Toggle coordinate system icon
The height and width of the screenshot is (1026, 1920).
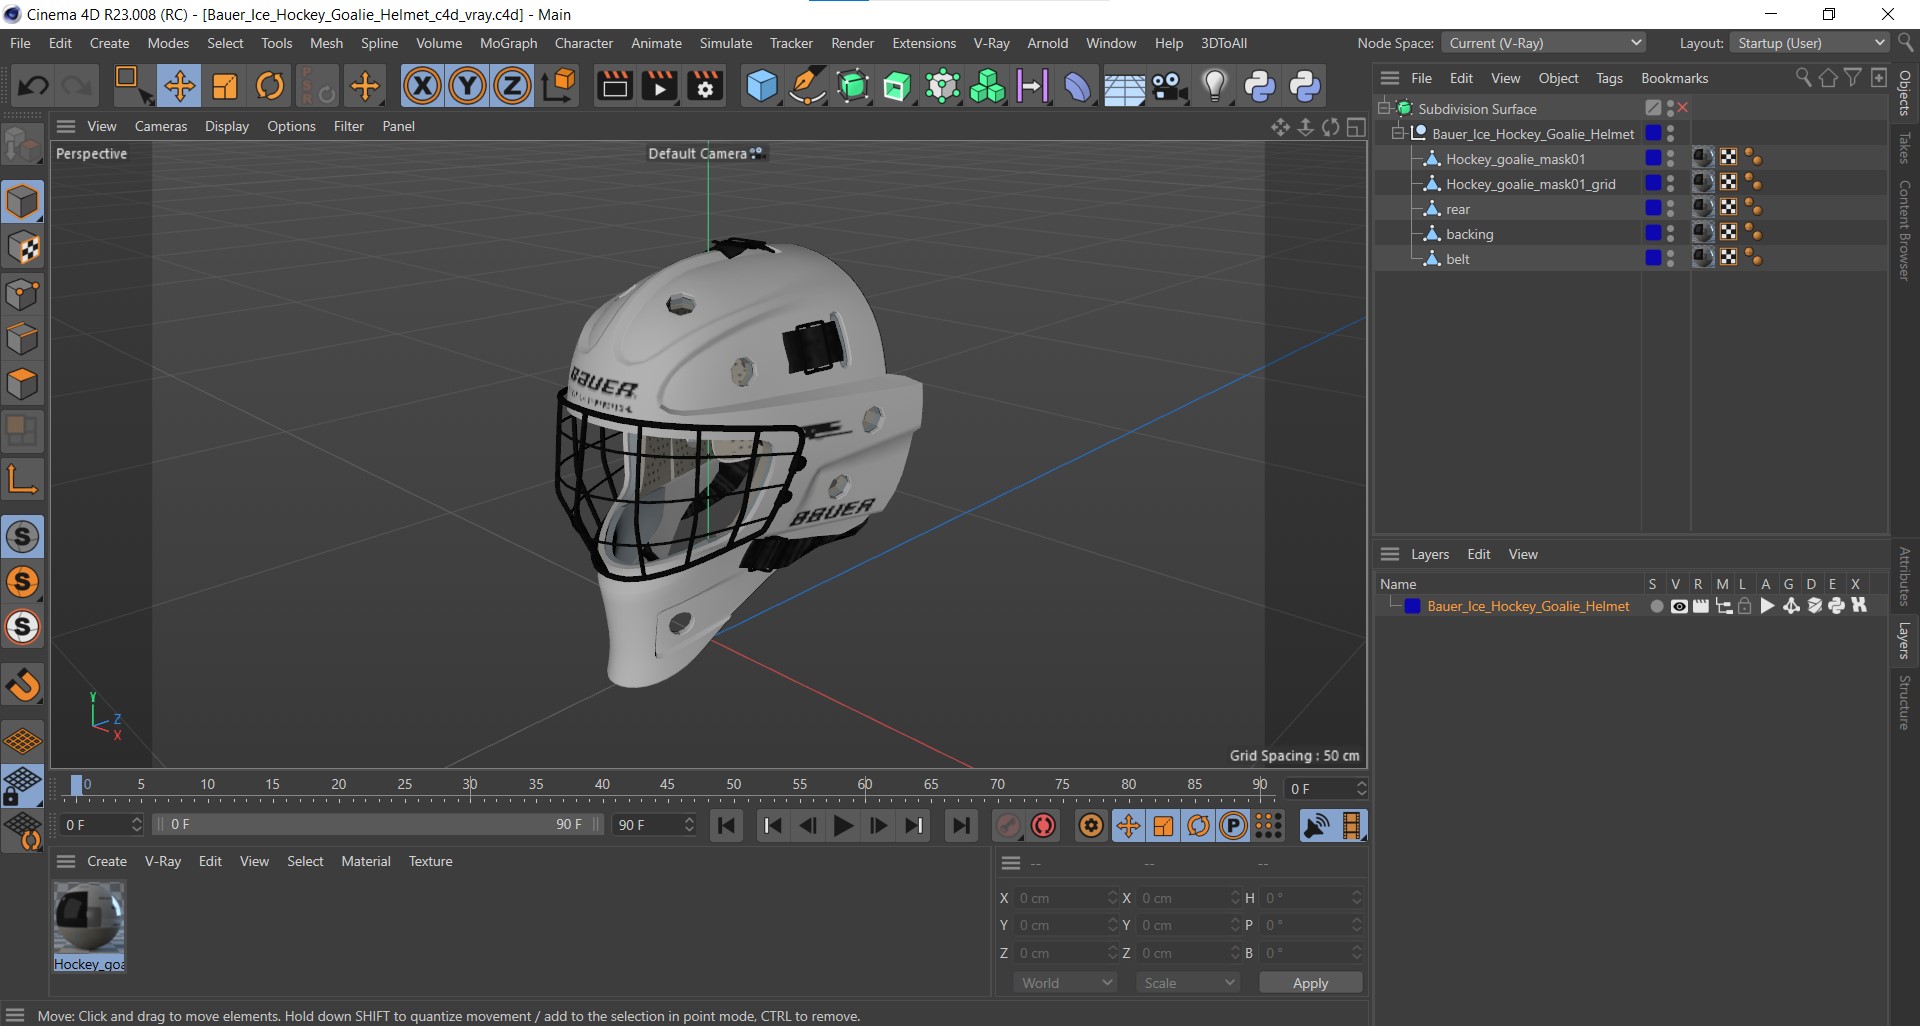point(559,86)
